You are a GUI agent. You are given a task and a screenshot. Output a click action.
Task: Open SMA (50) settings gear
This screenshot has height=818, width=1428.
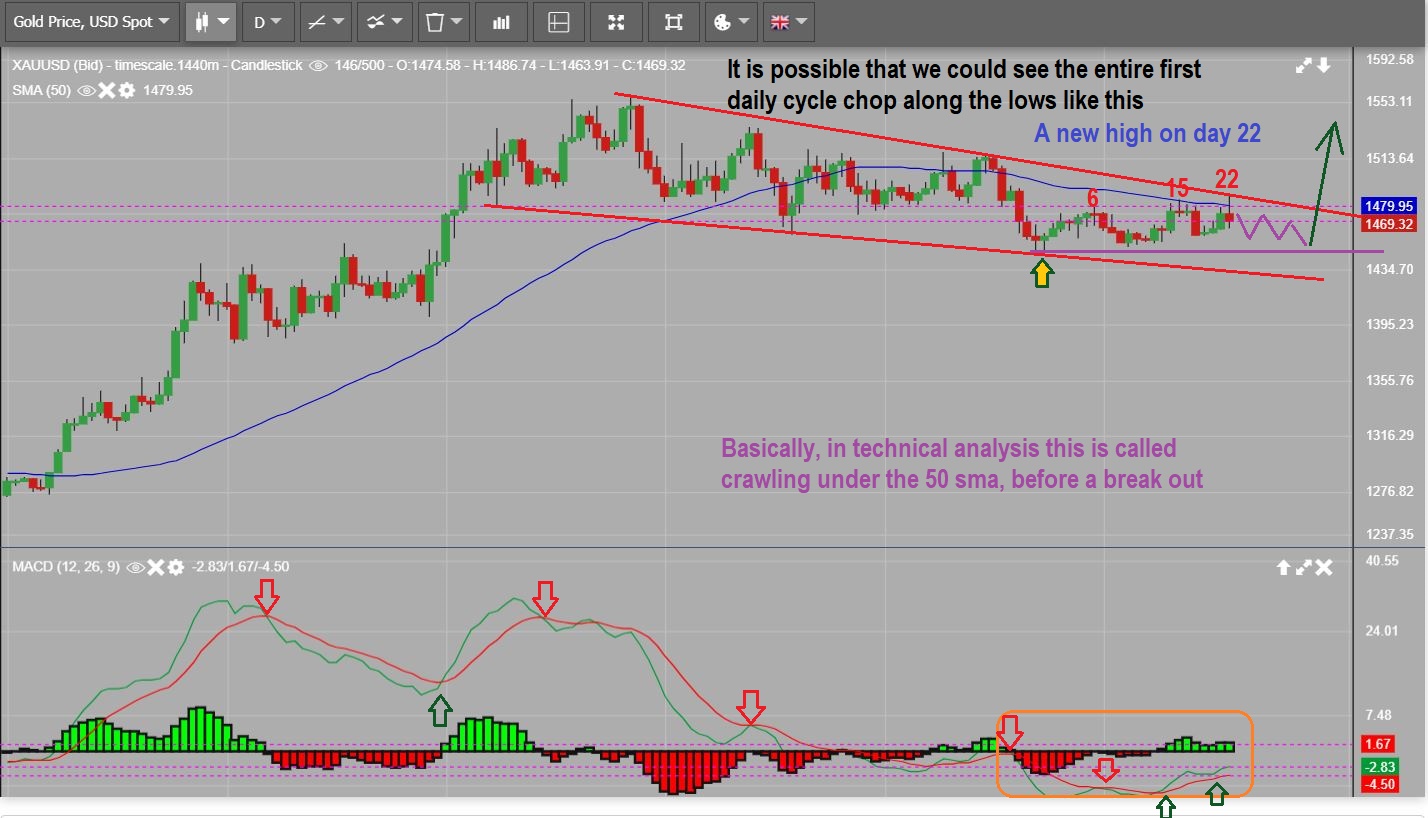[127, 90]
